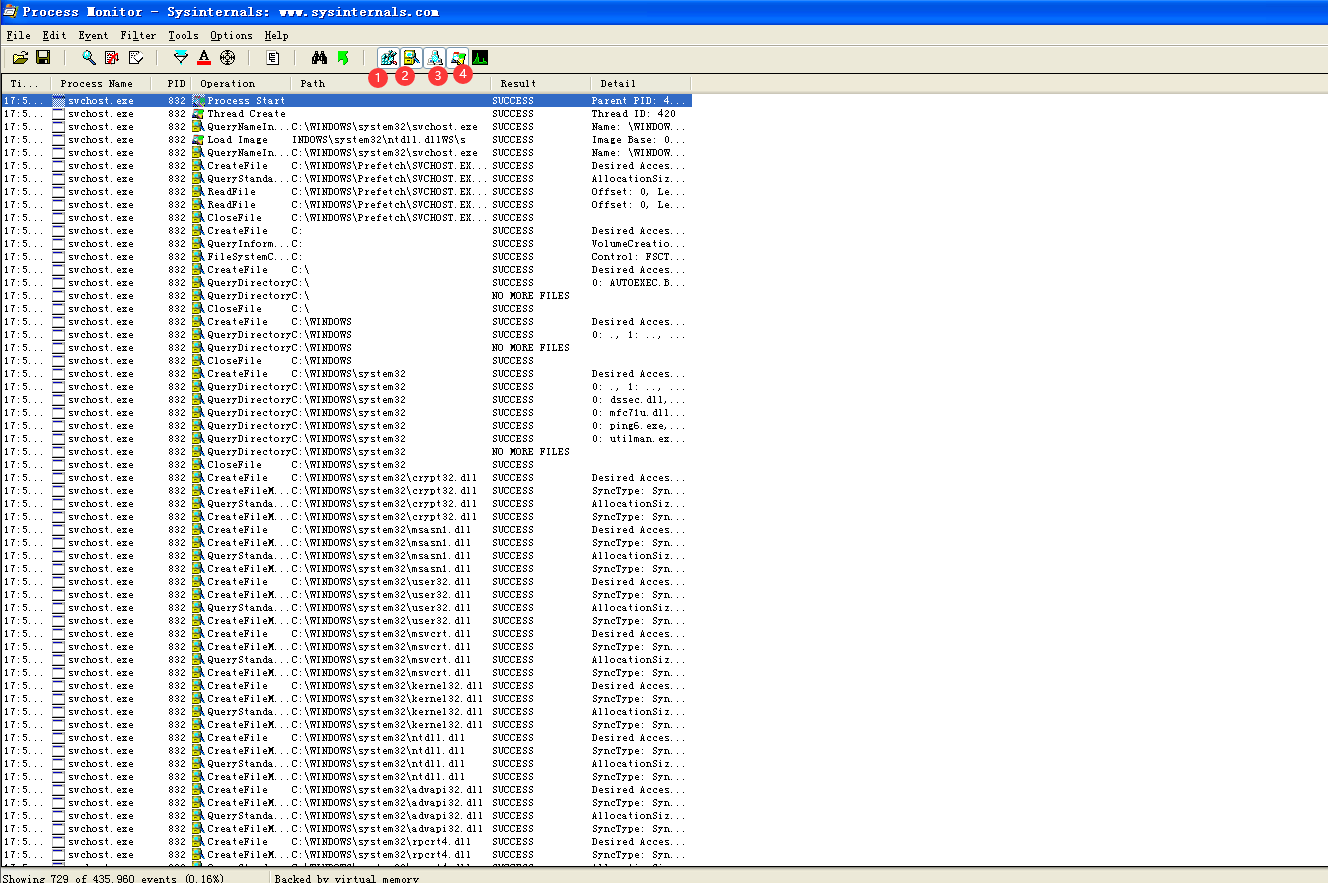The image size is (1328, 883).
Task: Select the Process Start event row
Action: coord(346,101)
